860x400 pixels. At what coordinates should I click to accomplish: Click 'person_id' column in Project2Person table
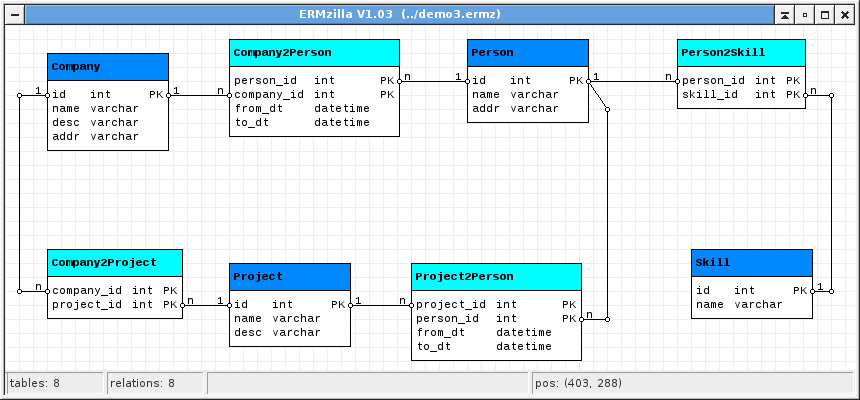(x=496, y=319)
